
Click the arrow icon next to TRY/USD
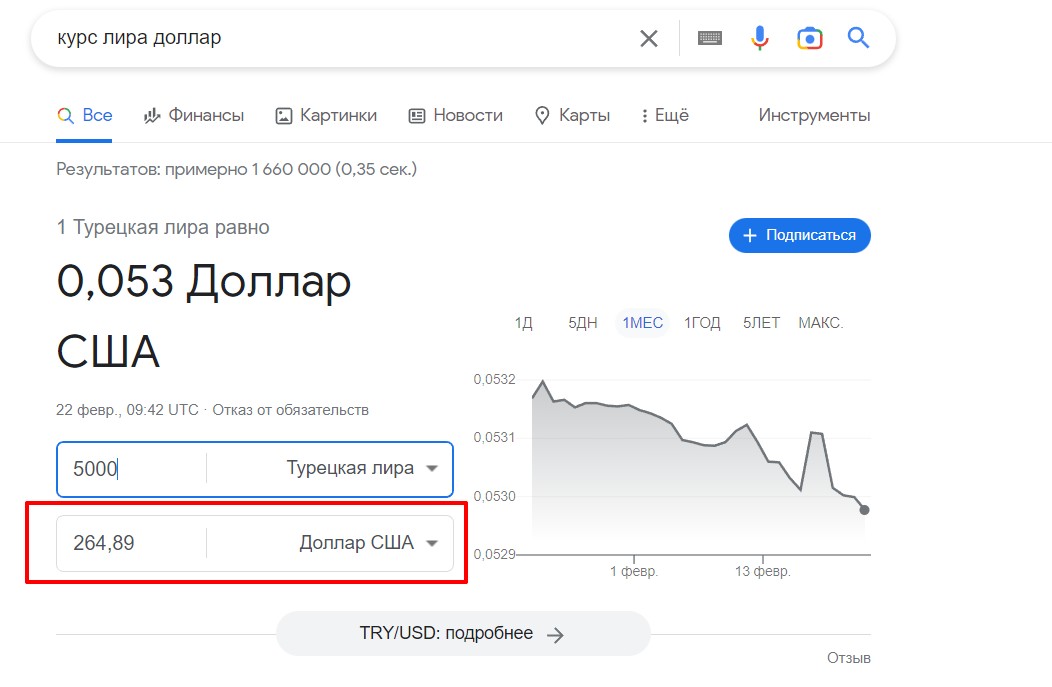(556, 634)
